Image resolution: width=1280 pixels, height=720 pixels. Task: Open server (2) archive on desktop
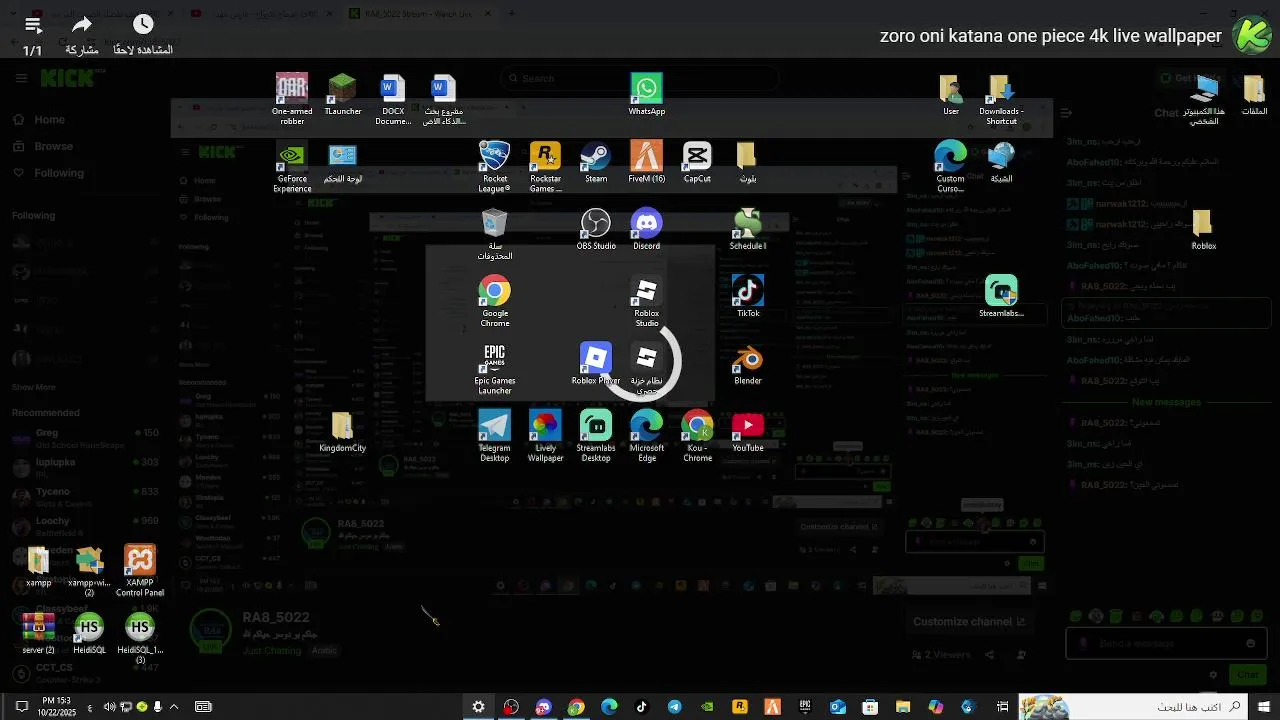pos(38,634)
